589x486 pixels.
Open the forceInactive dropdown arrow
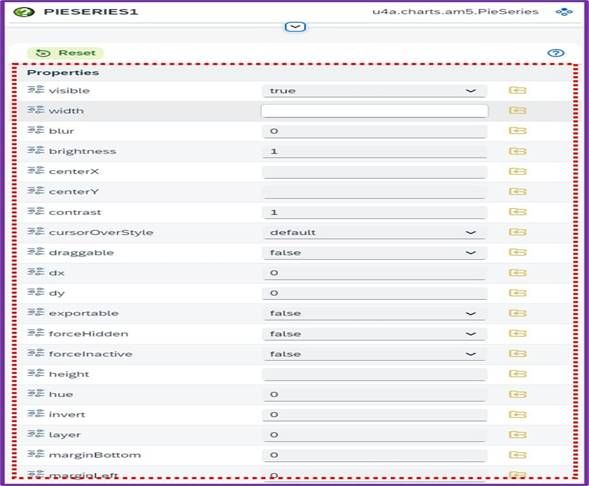[471, 354]
